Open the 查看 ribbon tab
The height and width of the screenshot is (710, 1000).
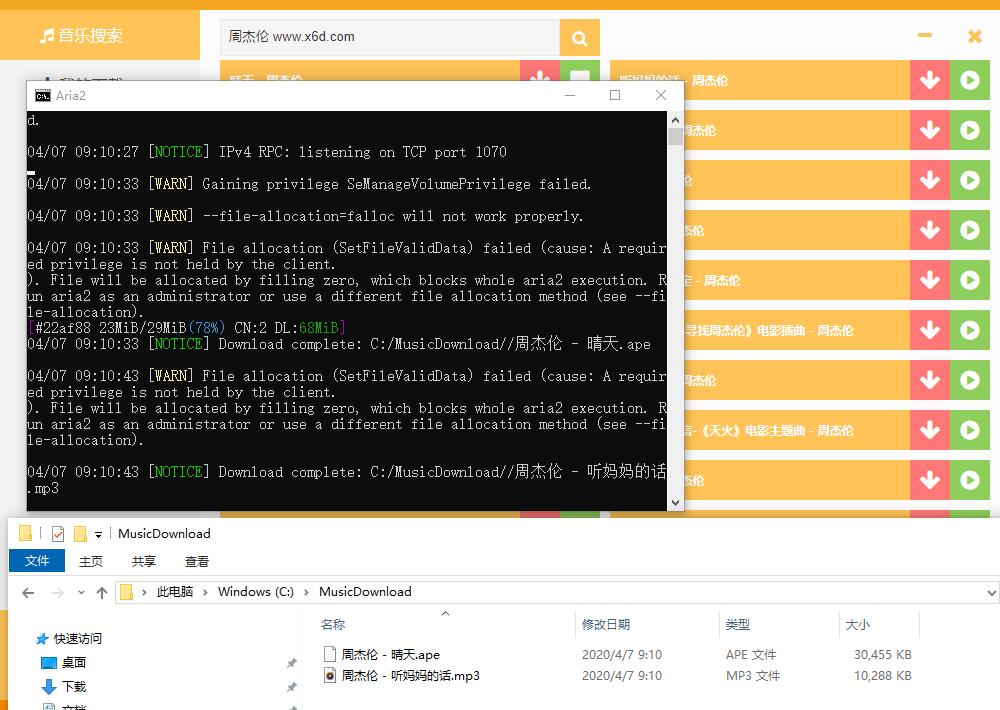pos(197,561)
